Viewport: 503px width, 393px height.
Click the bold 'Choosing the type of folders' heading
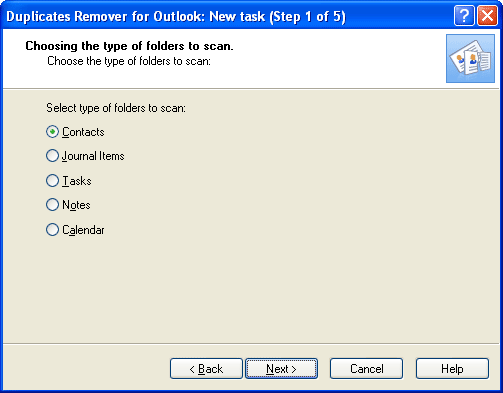click(x=129, y=46)
